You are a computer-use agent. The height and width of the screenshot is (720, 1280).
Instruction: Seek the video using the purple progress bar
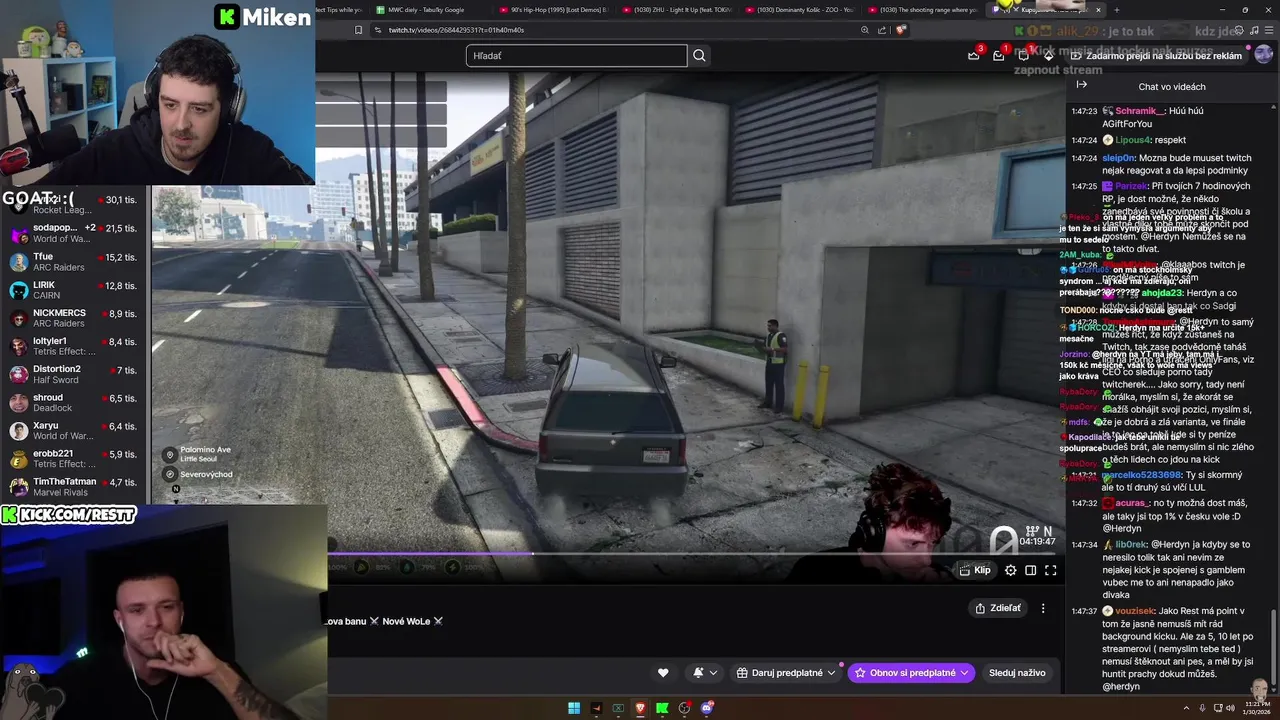(x=691, y=553)
